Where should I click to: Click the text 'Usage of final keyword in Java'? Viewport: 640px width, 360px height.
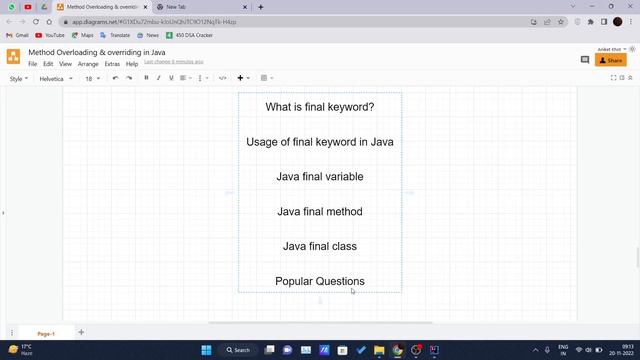(x=320, y=142)
